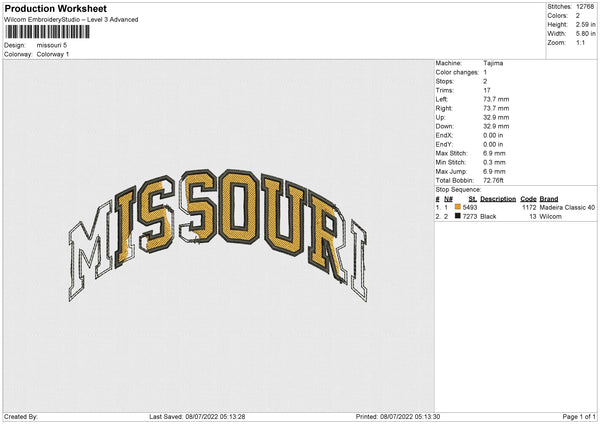Click the Code column header
This screenshot has width=600, height=424.
528,199
